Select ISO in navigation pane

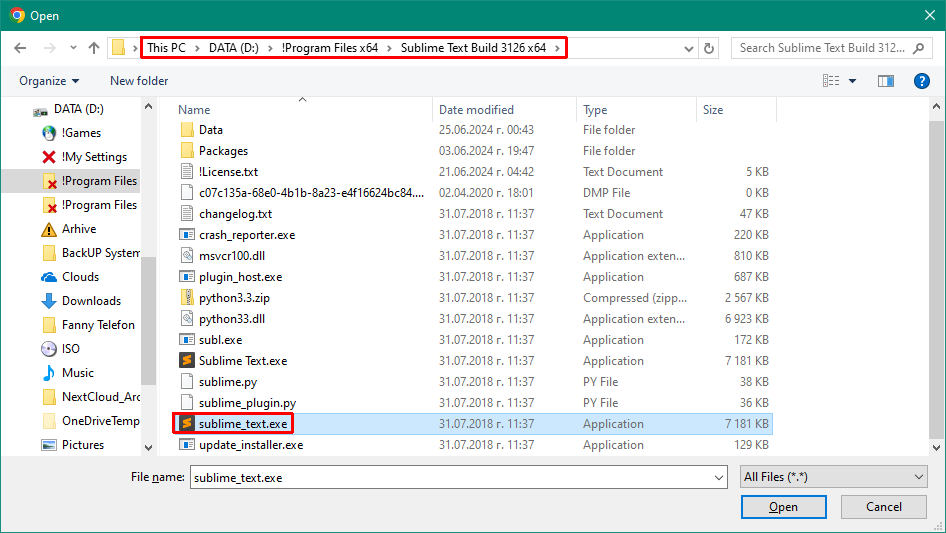pos(70,349)
